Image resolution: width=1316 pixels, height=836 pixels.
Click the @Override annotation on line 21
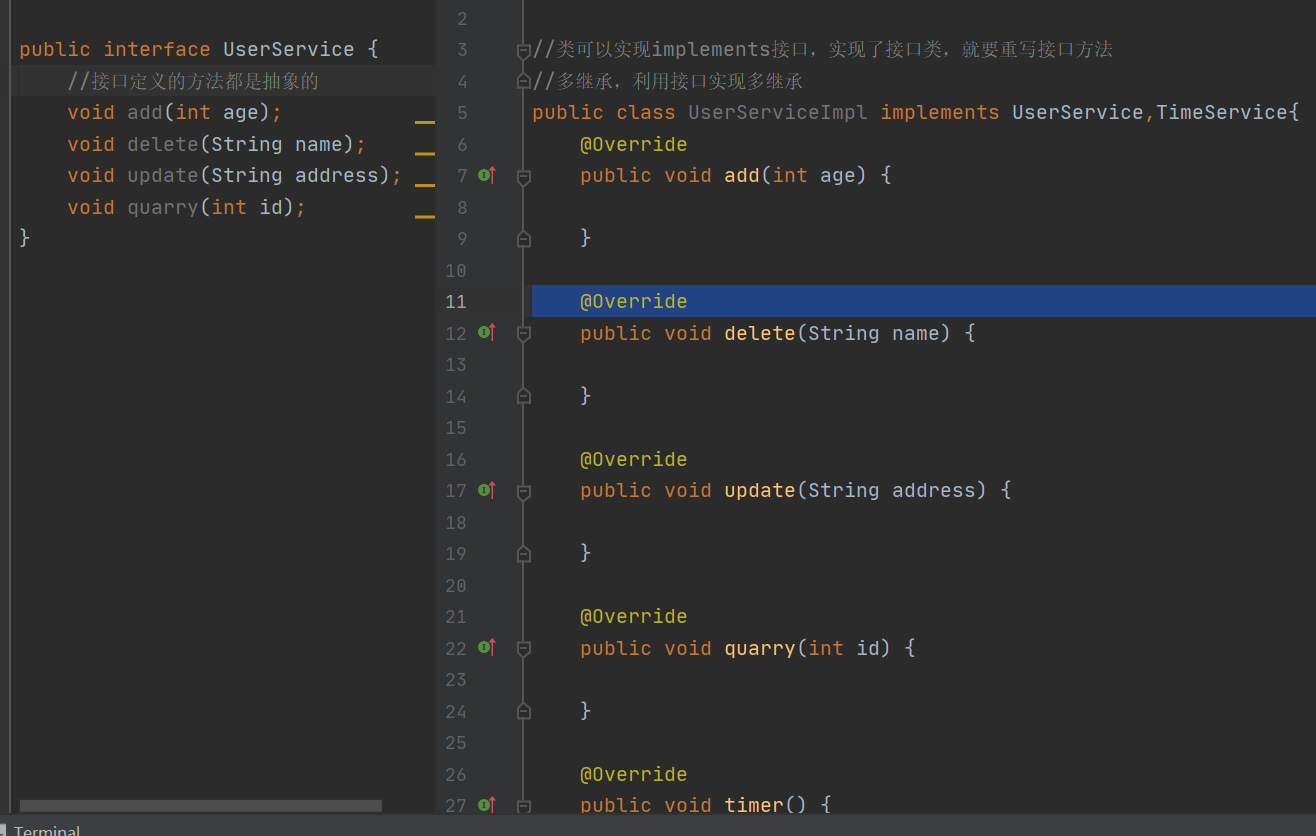pyautogui.click(x=634, y=616)
